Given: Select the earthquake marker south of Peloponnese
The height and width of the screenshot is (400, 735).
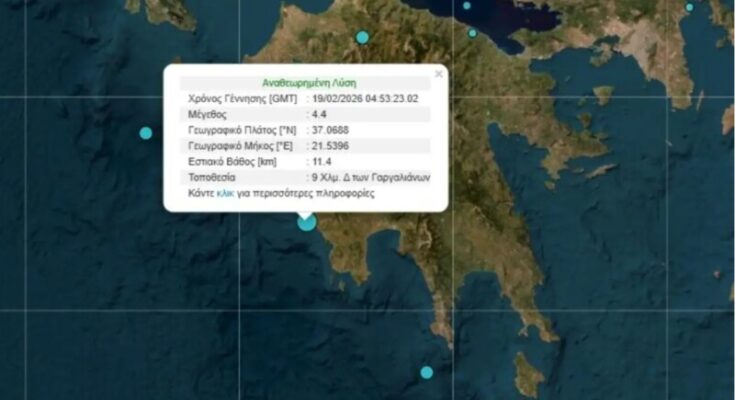Looking at the screenshot, I should (x=427, y=372).
